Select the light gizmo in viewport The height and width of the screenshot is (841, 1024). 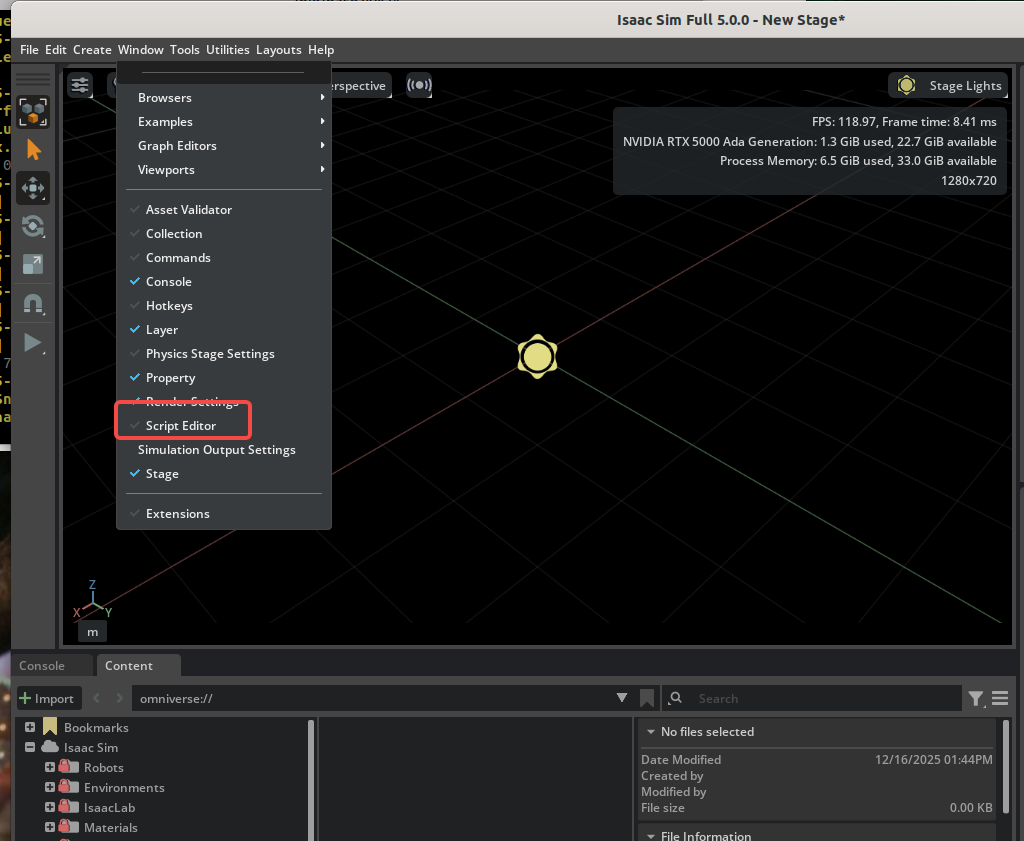coord(537,357)
